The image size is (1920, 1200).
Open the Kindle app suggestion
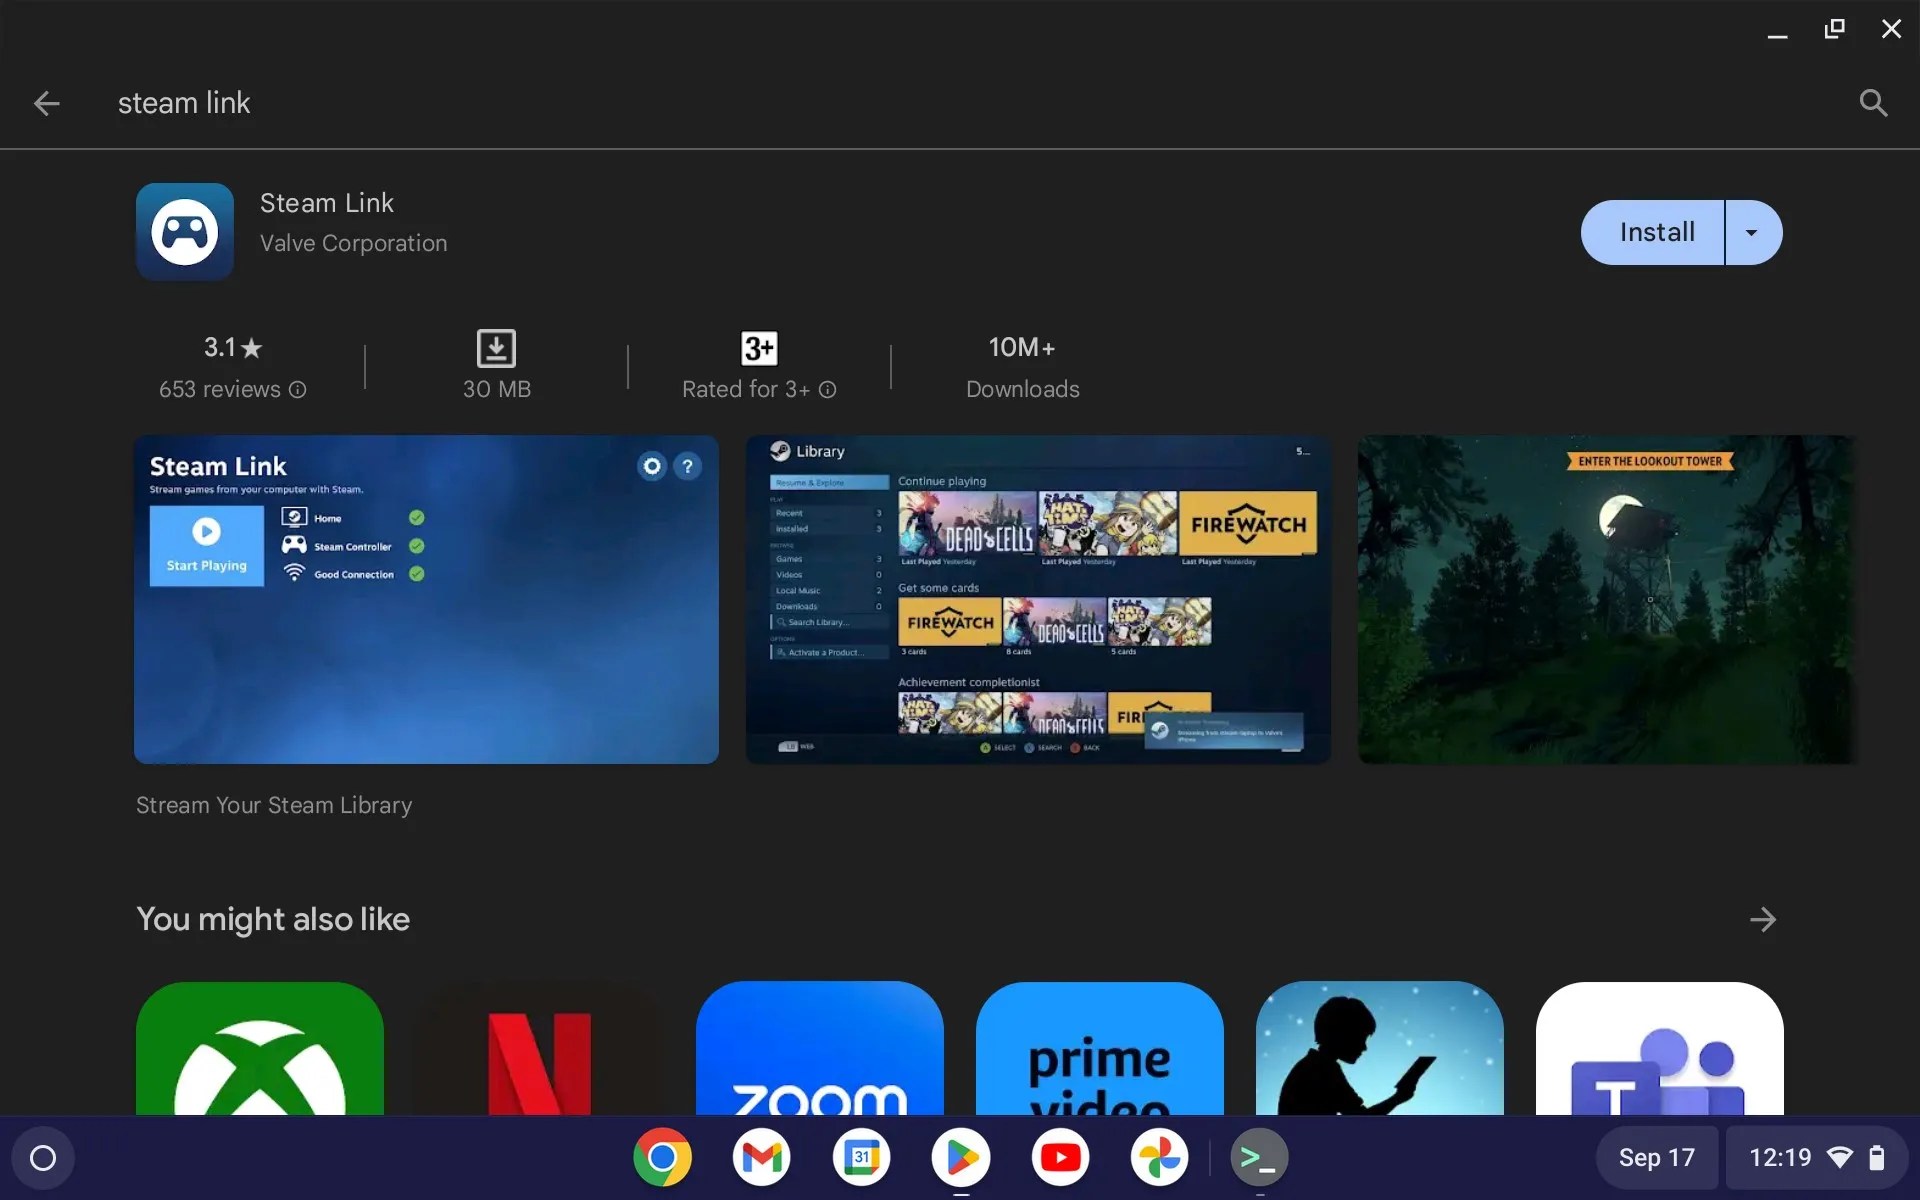(x=1380, y=1048)
